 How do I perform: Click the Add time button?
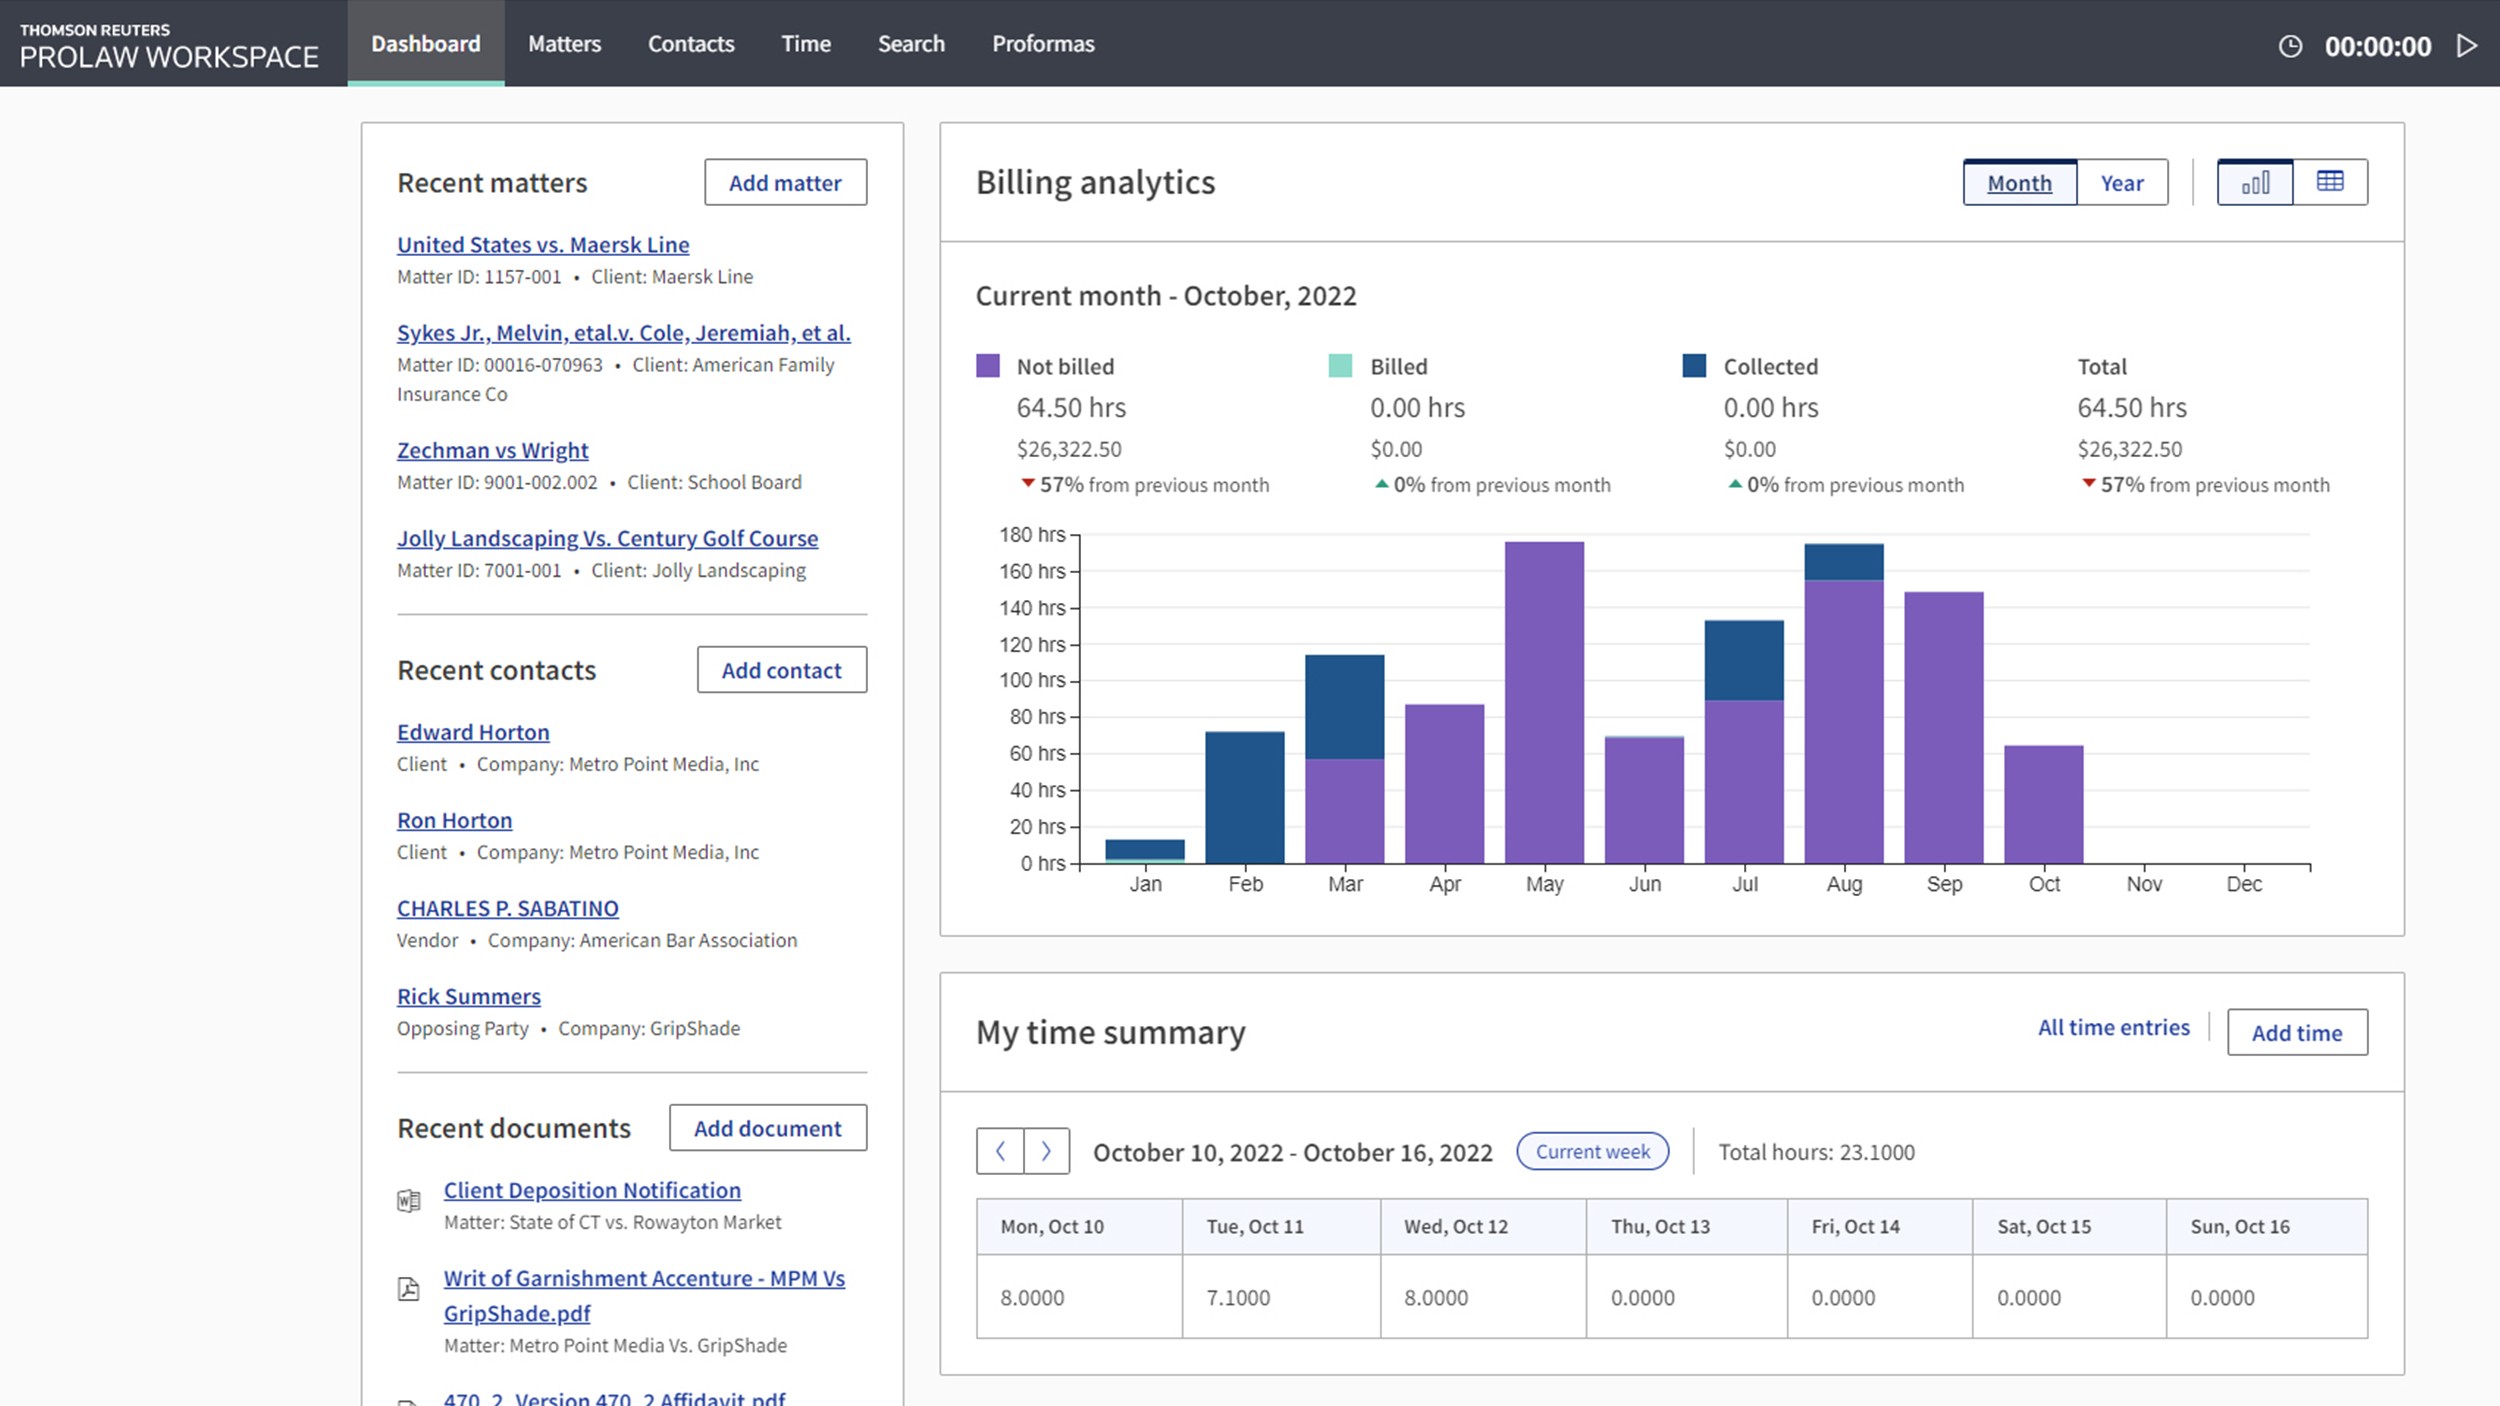2296,1033
